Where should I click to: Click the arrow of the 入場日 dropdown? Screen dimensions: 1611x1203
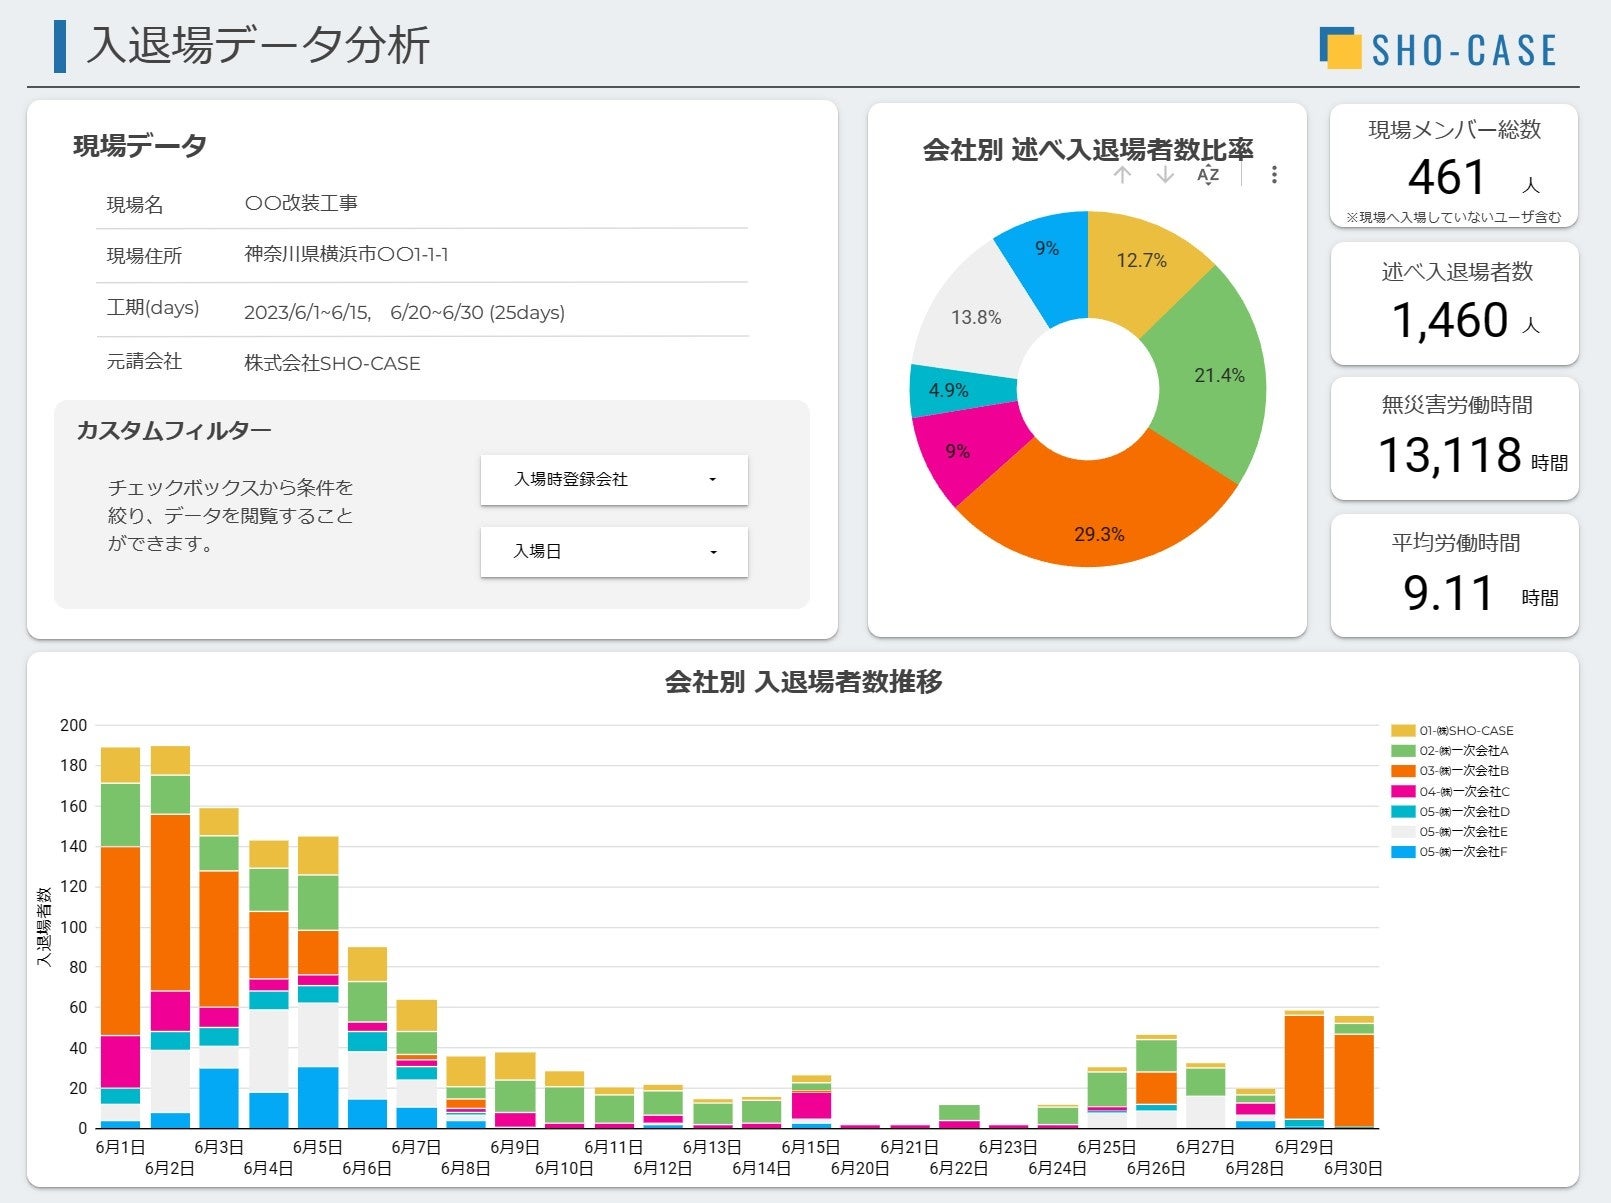pyautogui.click(x=713, y=552)
